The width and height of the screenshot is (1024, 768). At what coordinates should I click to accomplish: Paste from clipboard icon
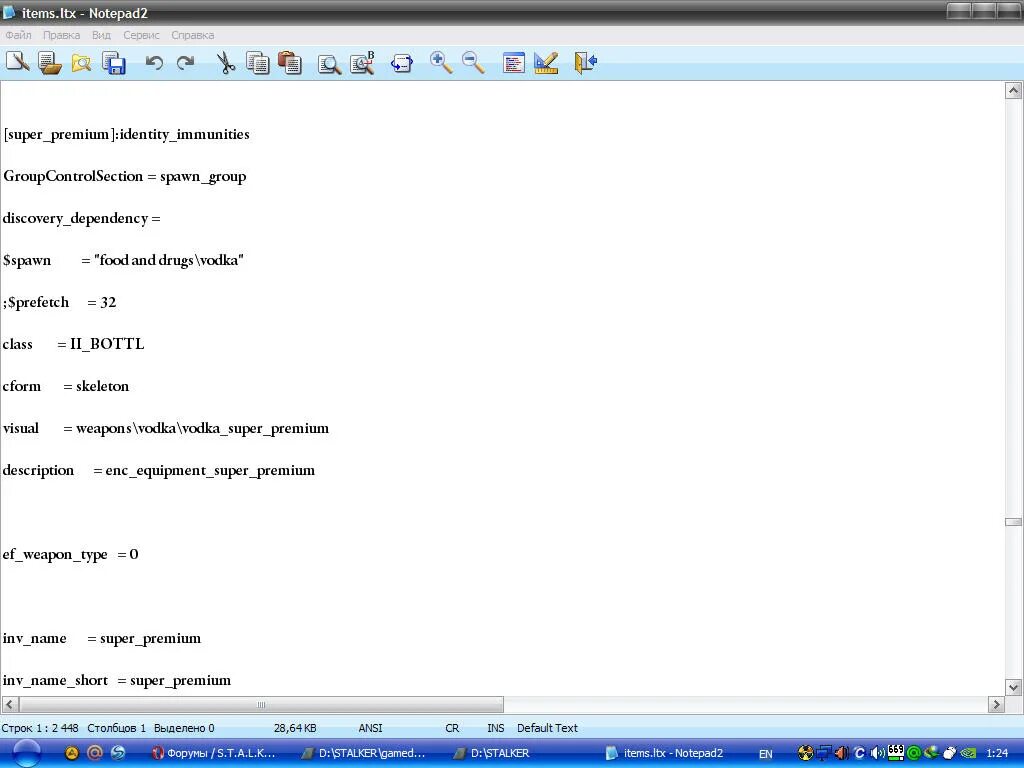[x=290, y=63]
